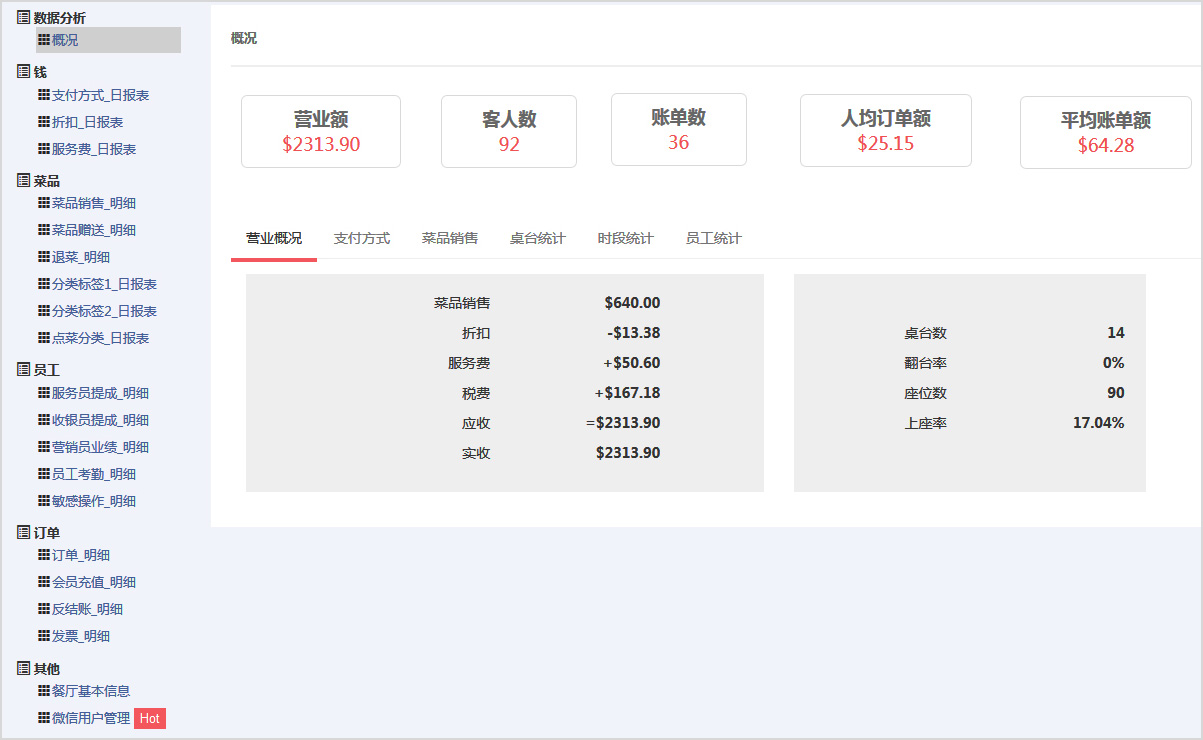Select the 员工统计 tab
This screenshot has height=740, width=1203.
(x=713, y=238)
